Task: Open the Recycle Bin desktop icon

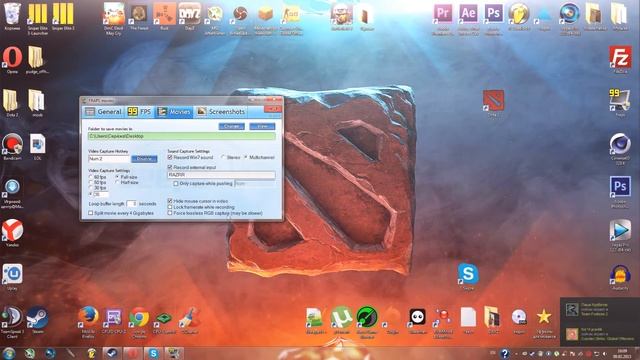Action: pos(12,16)
